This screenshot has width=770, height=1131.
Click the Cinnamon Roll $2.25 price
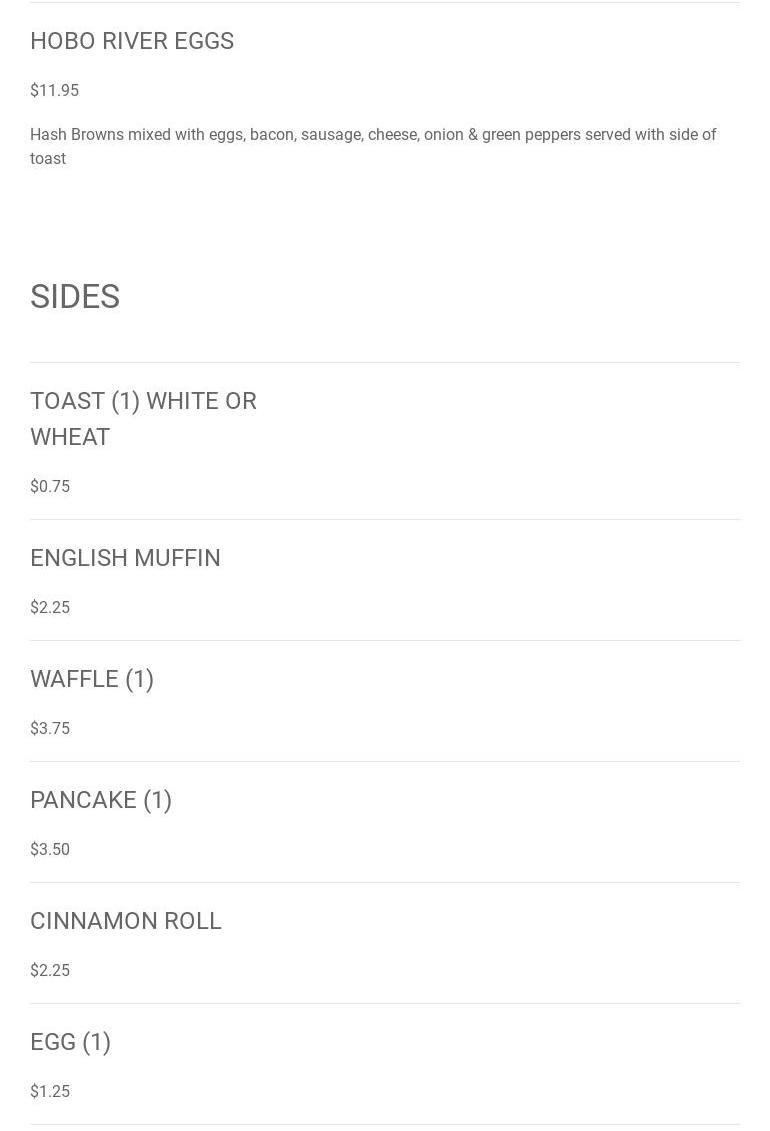(x=50, y=970)
